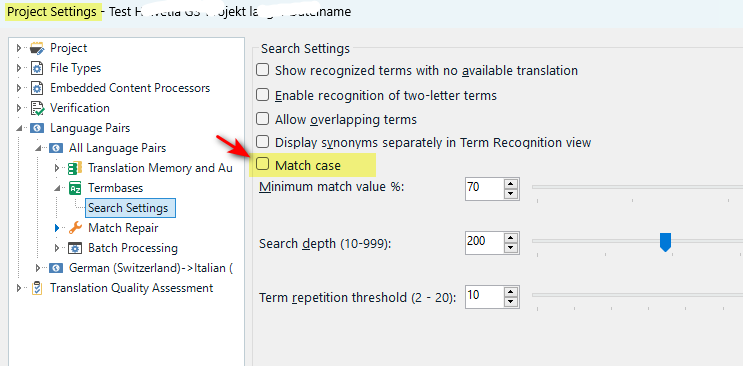The height and width of the screenshot is (366, 743).
Task: Increase Search depth with up arrow
Action: 510,238
